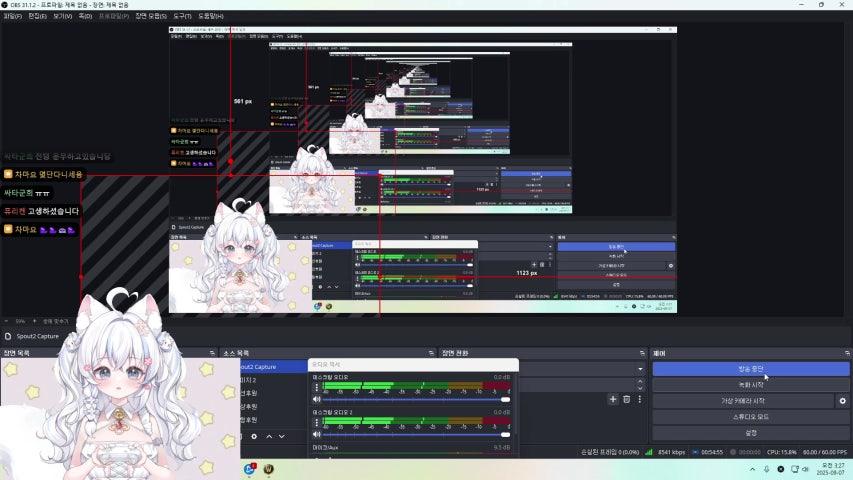The height and width of the screenshot is (480, 853).
Task: Click the streaming time status icon
Action: 695,452
